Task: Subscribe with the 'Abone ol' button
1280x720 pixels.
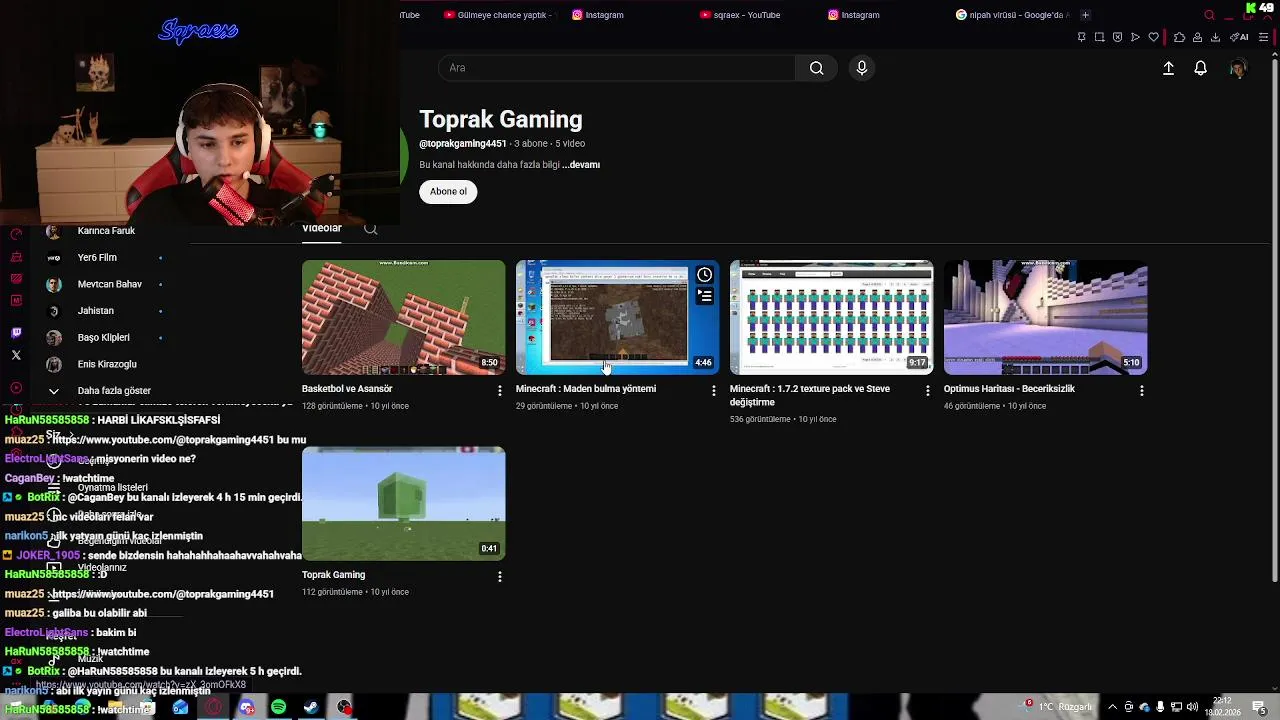Action: 448,192
